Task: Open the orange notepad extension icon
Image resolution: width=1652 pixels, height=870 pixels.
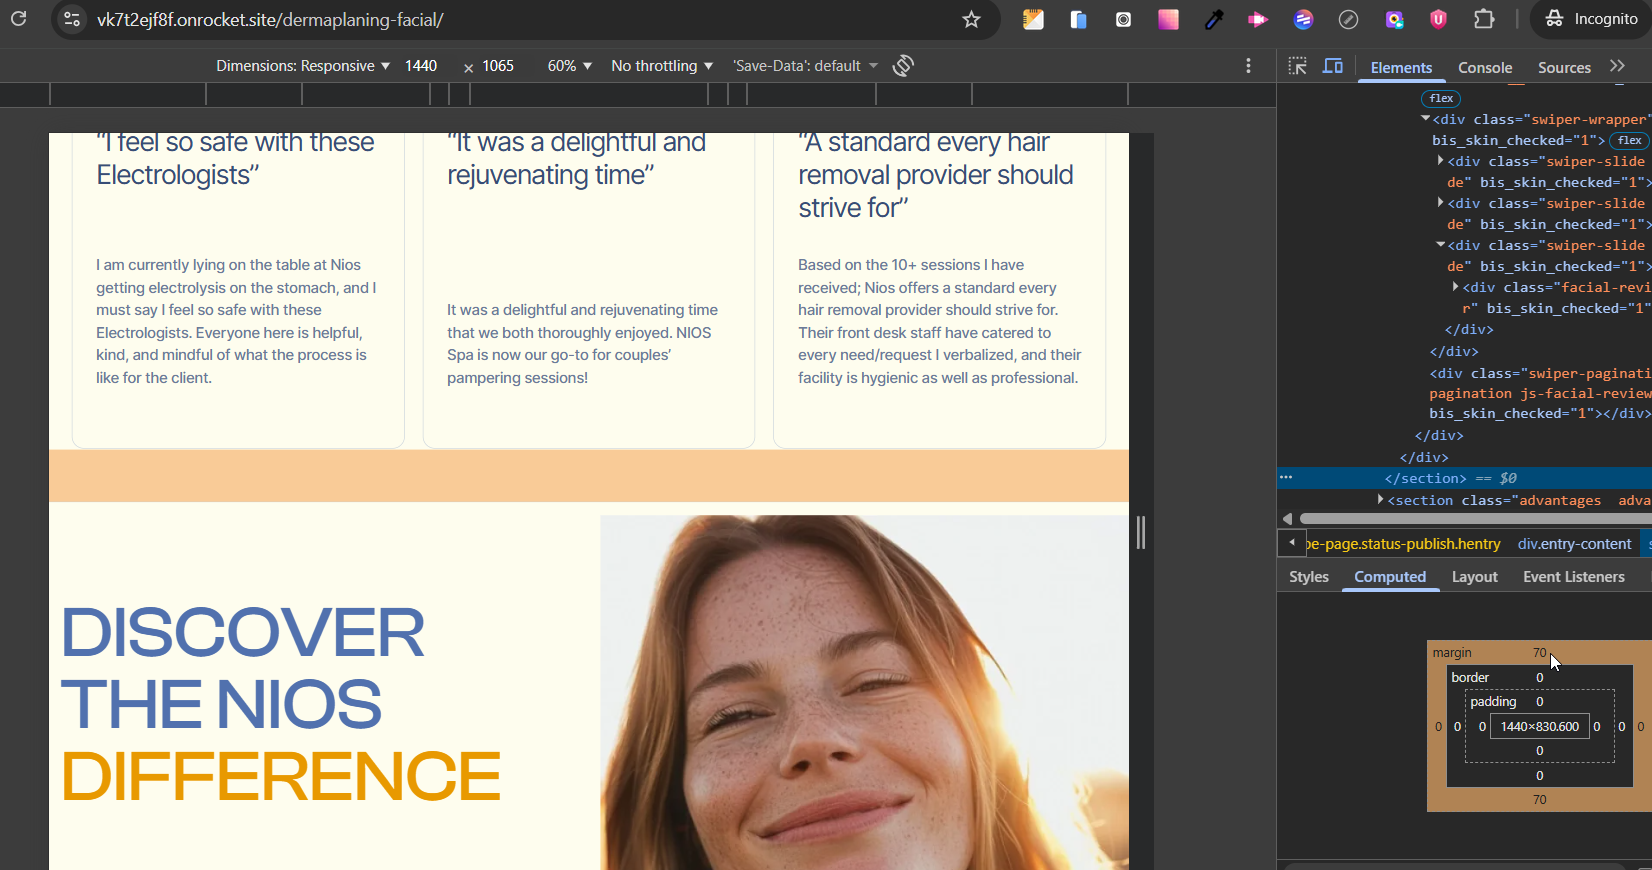Action: (x=1033, y=19)
